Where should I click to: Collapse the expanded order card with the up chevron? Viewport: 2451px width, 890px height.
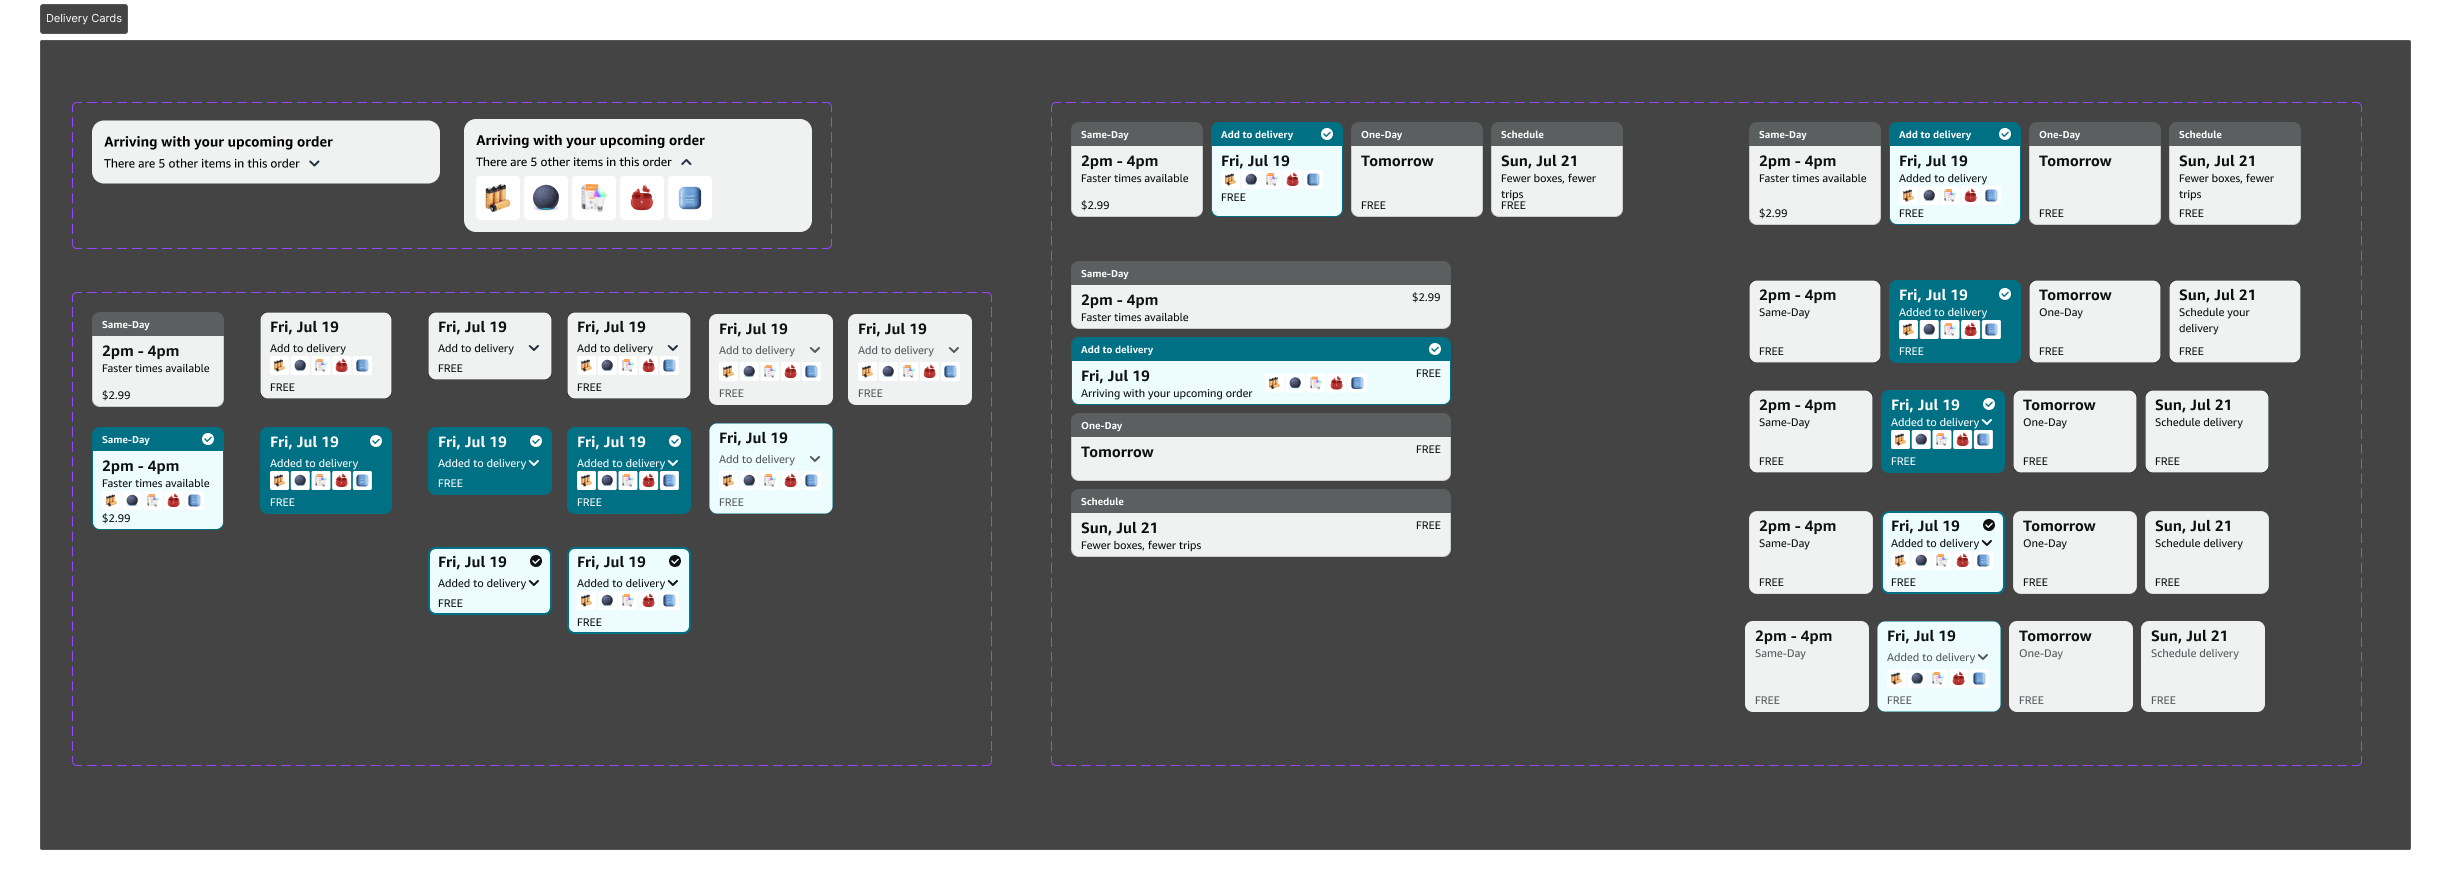[686, 162]
